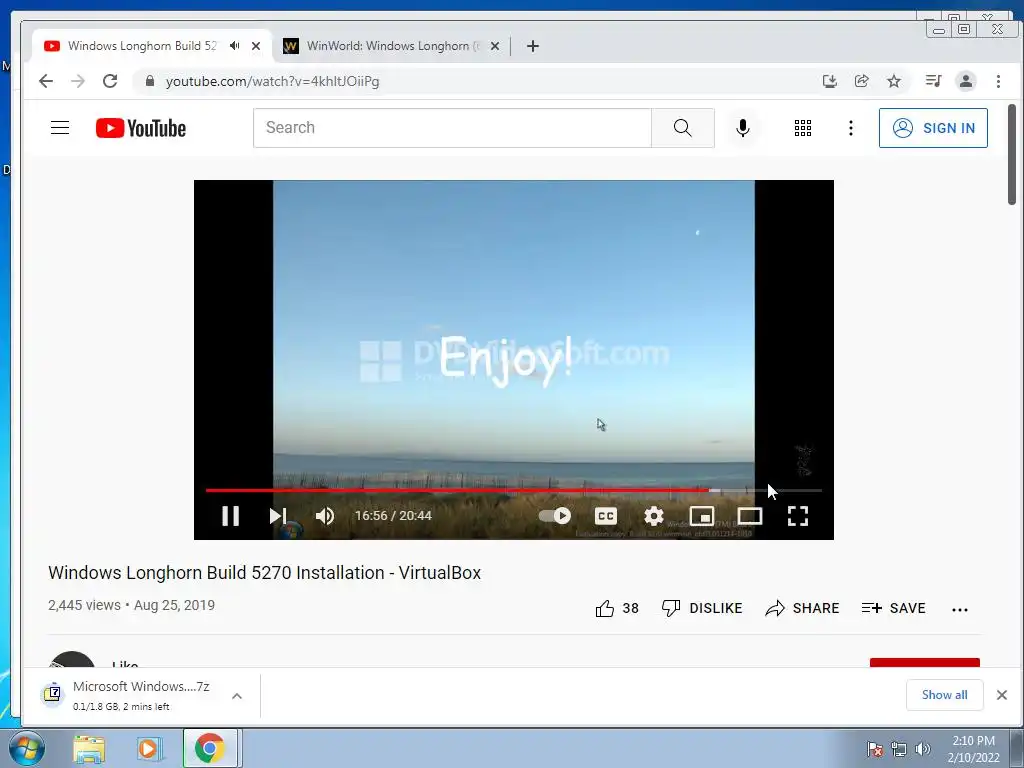Bookmark this tab with star
Screen dimensions: 1024x768
point(893,81)
